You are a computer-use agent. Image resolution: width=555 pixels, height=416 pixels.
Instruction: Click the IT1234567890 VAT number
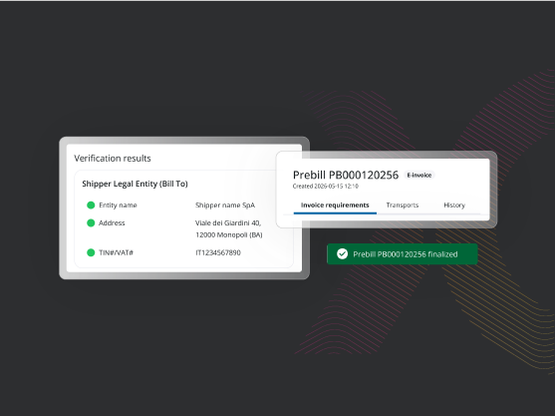click(x=218, y=252)
